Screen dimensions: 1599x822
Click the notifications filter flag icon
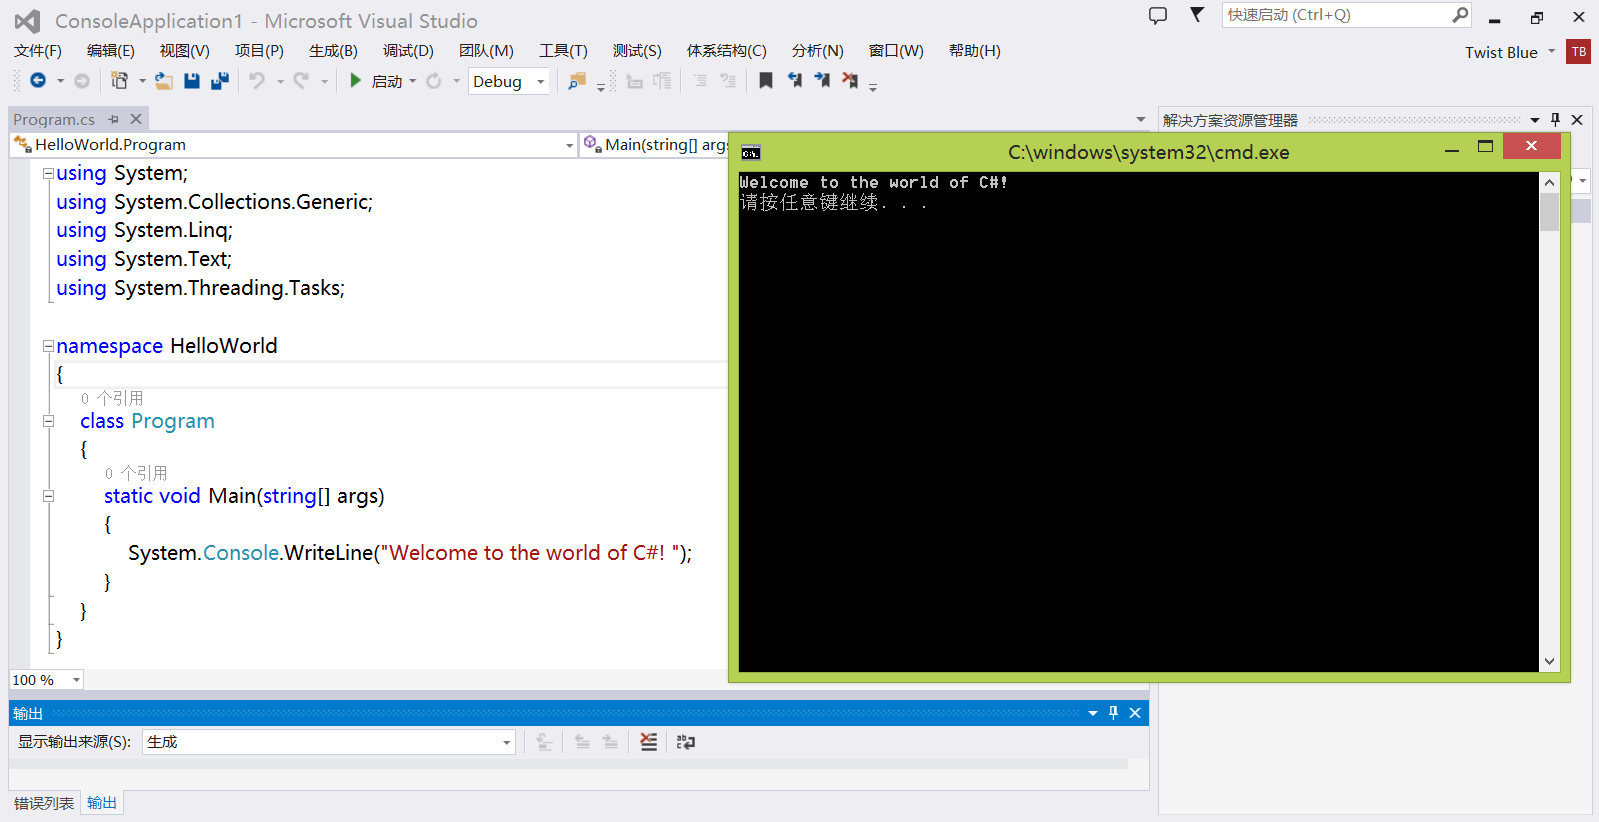coord(1197,15)
